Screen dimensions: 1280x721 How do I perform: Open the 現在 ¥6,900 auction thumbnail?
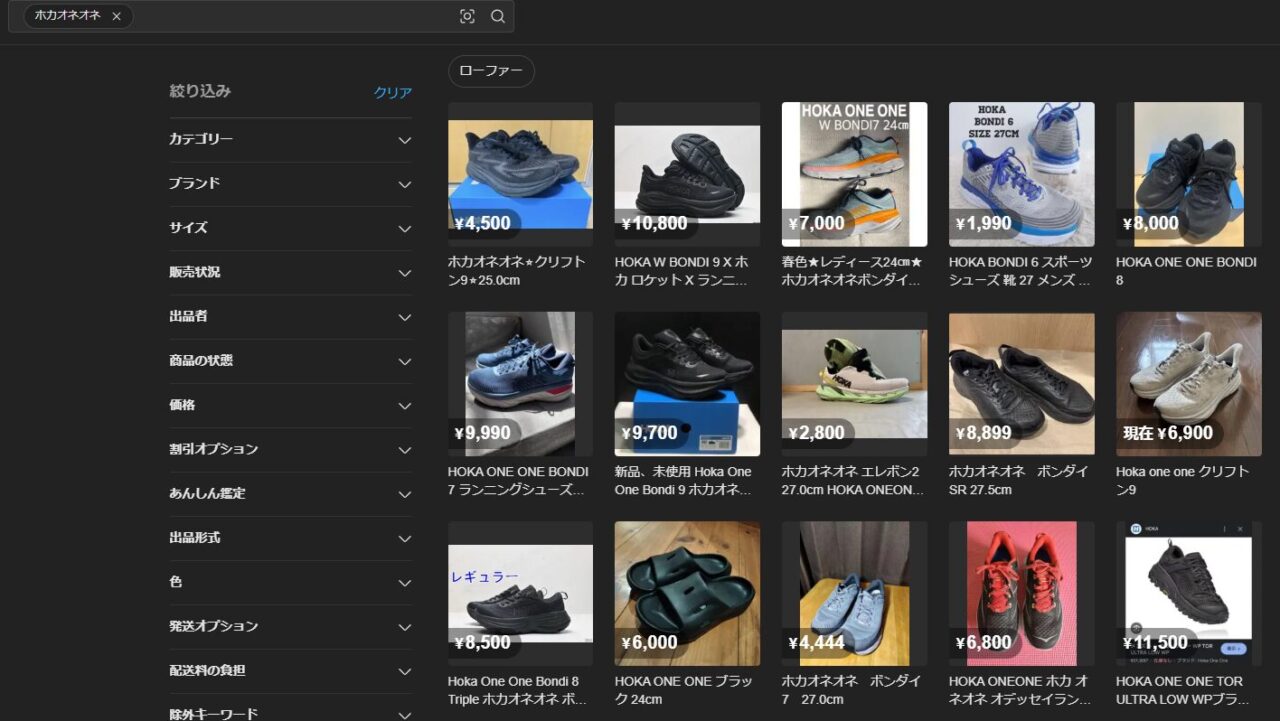1189,384
